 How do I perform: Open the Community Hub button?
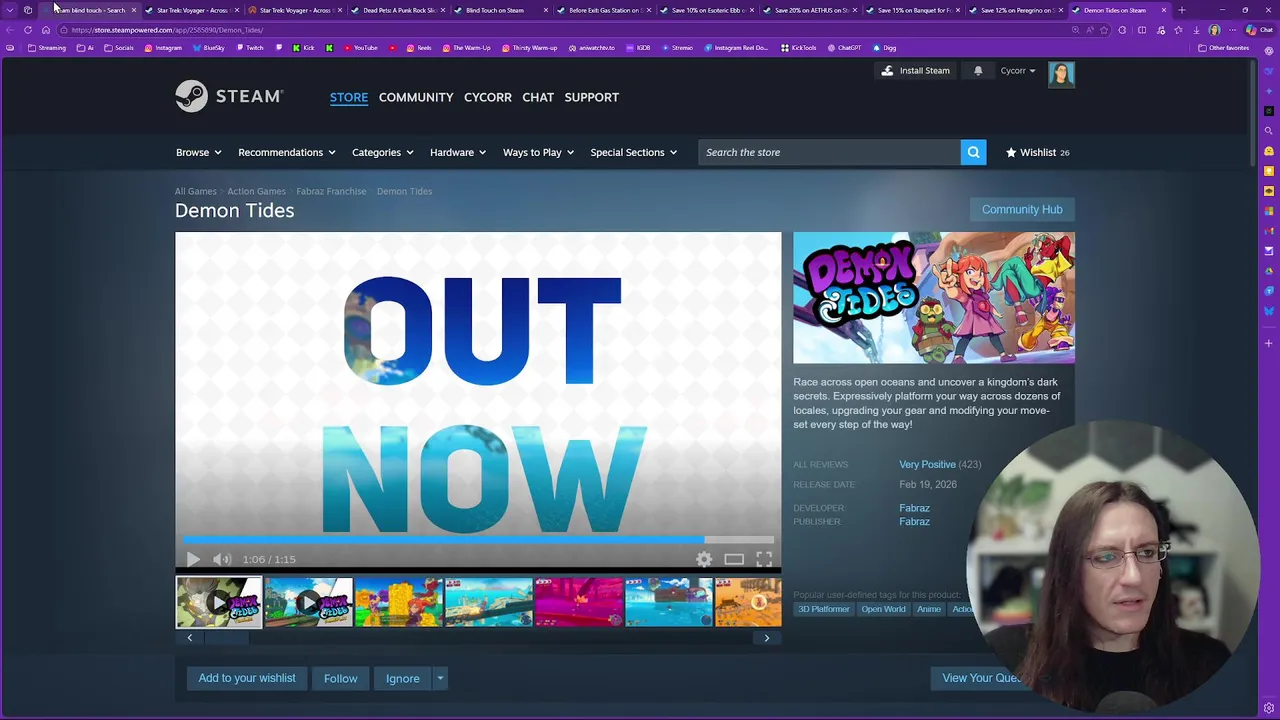[x=1022, y=210]
